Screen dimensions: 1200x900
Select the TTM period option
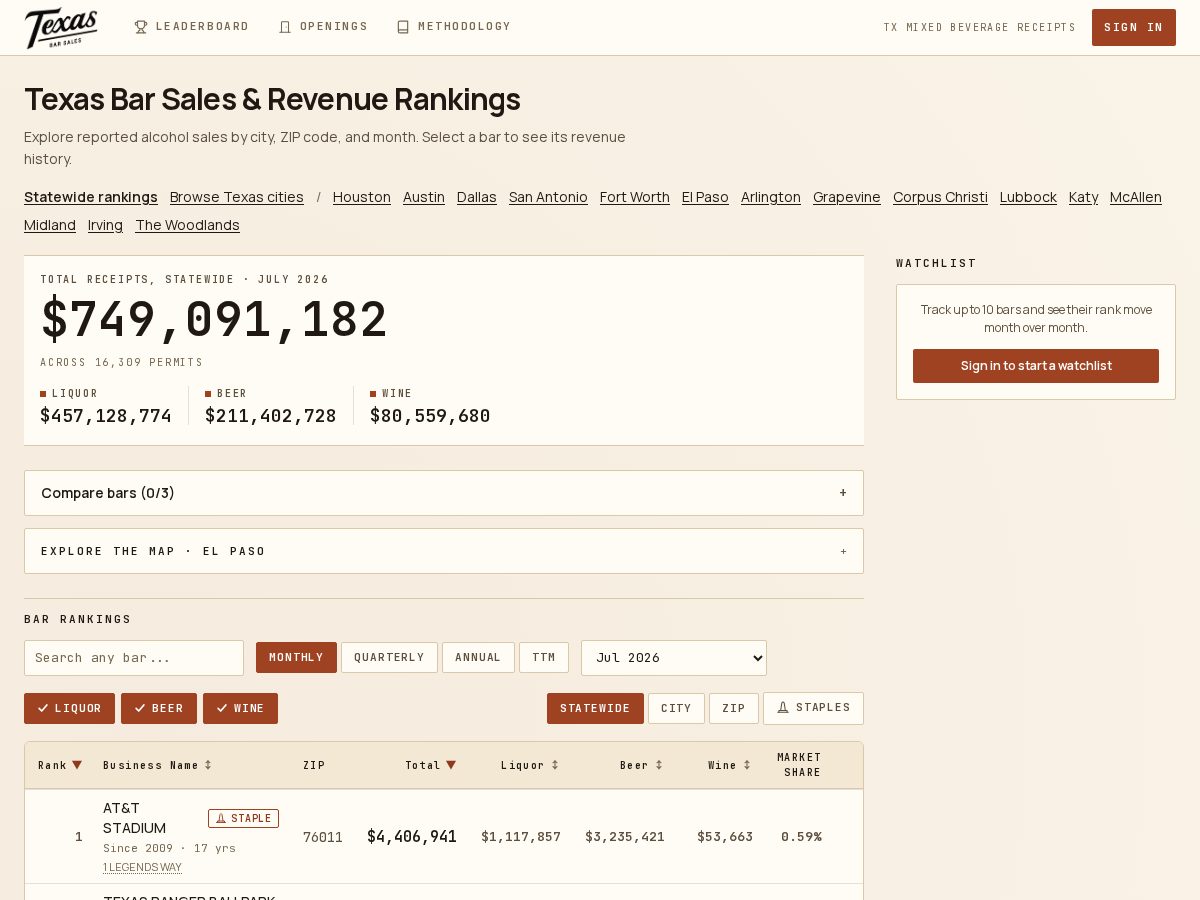pyautogui.click(x=544, y=657)
